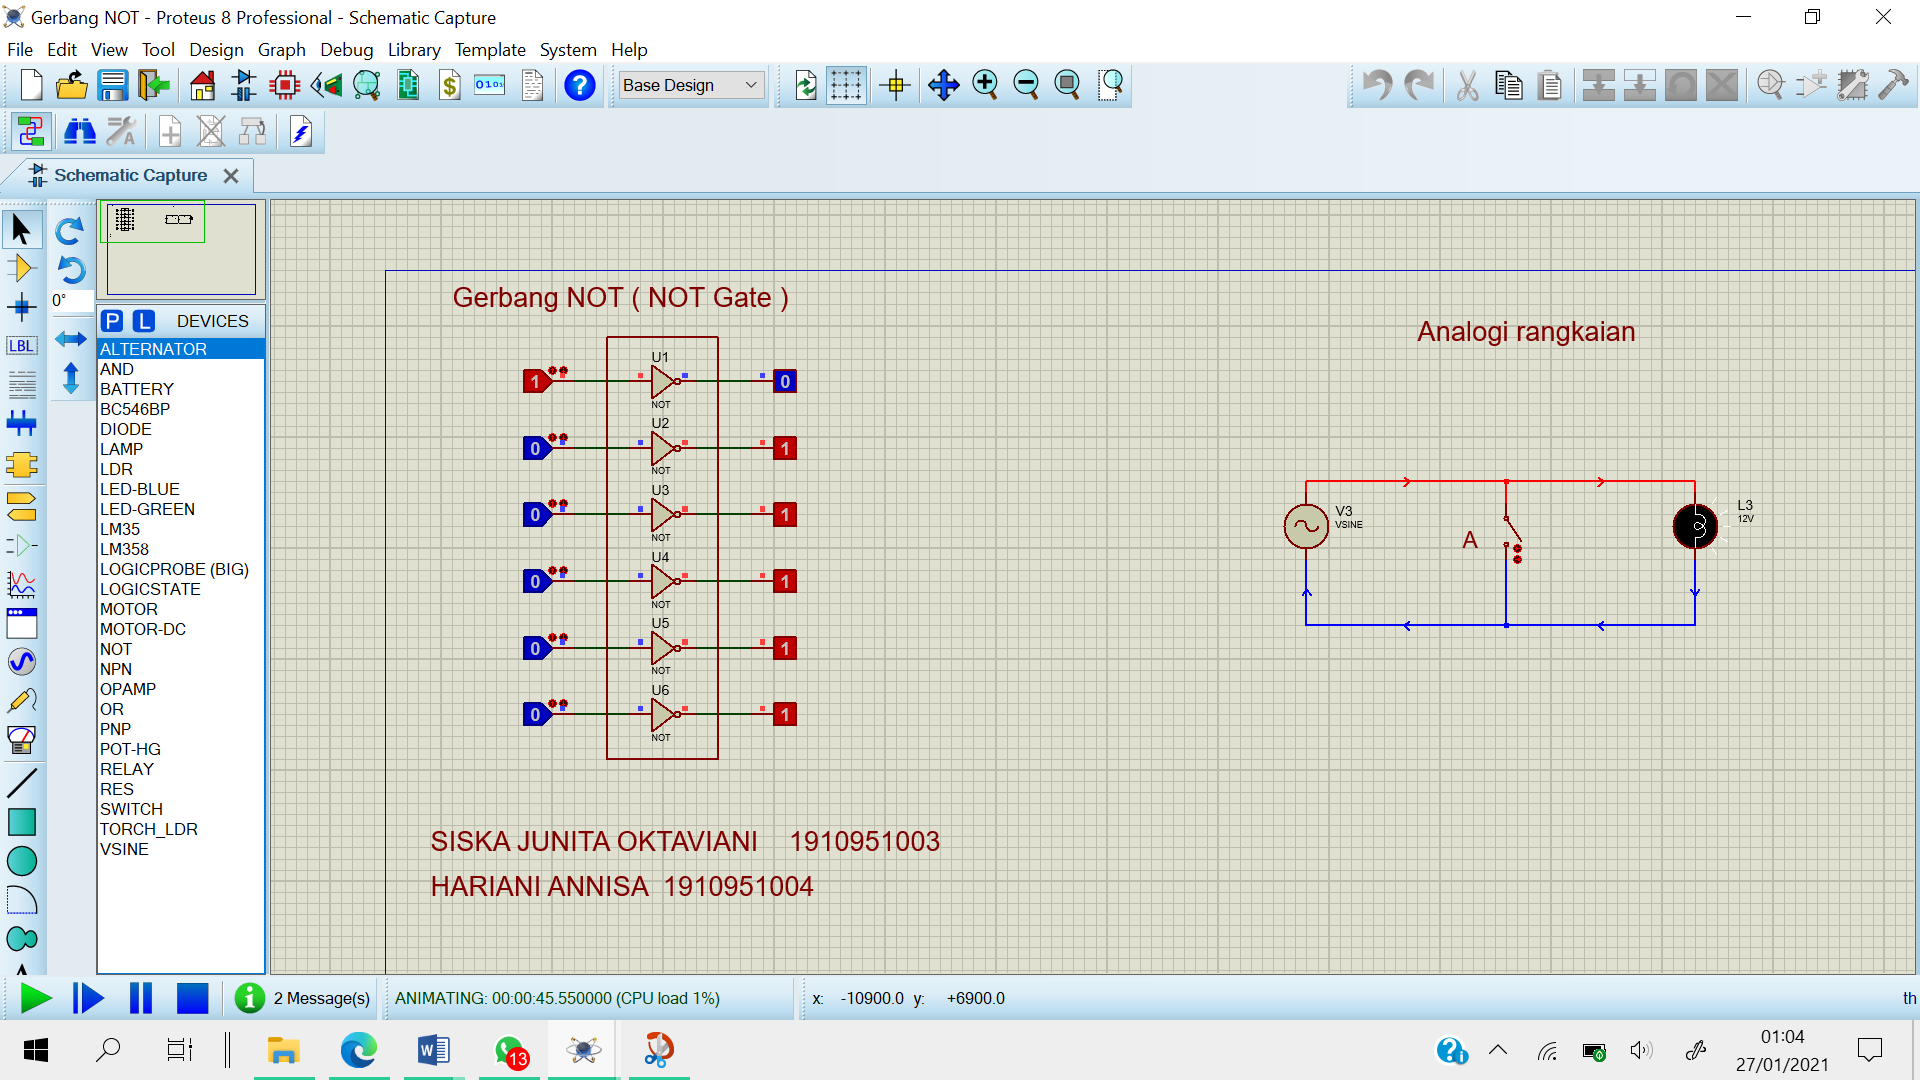Viewport: 1920px width, 1080px height.
Task: Stop the simulation with the blue square
Action: 192,998
